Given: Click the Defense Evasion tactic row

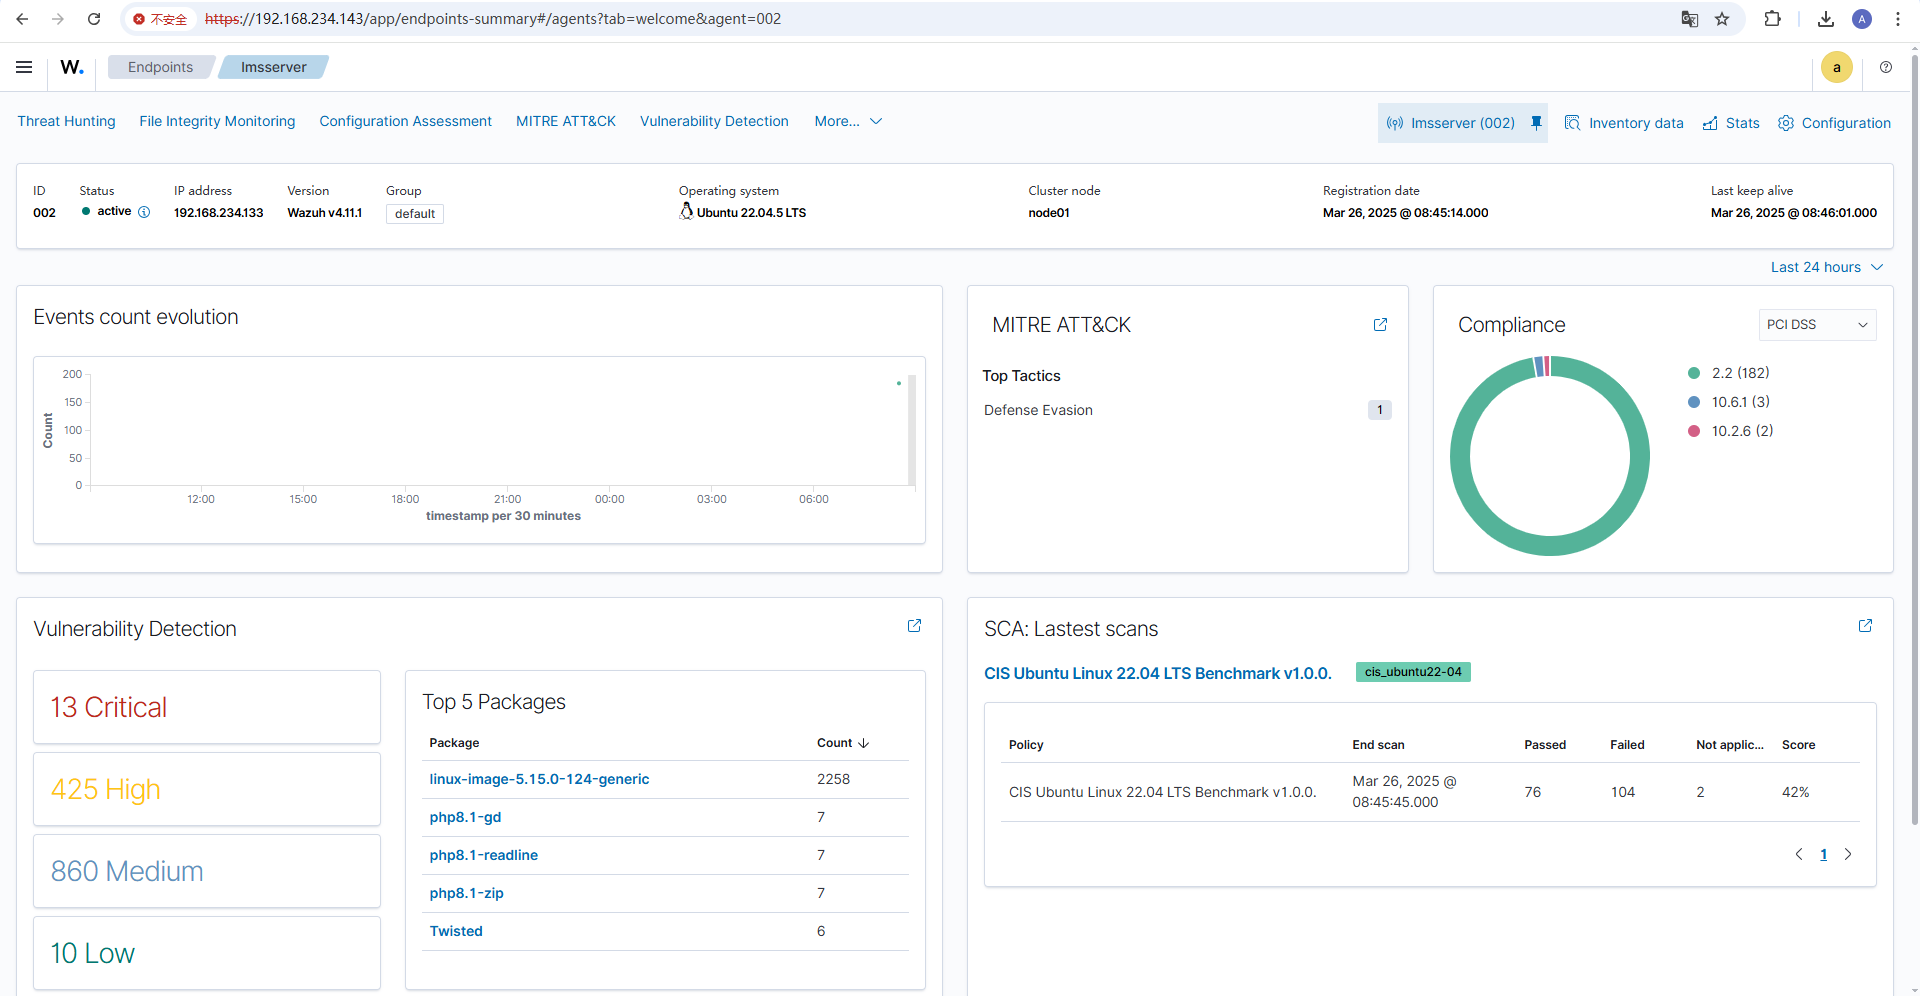Looking at the screenshot, I should [1187, 410].
